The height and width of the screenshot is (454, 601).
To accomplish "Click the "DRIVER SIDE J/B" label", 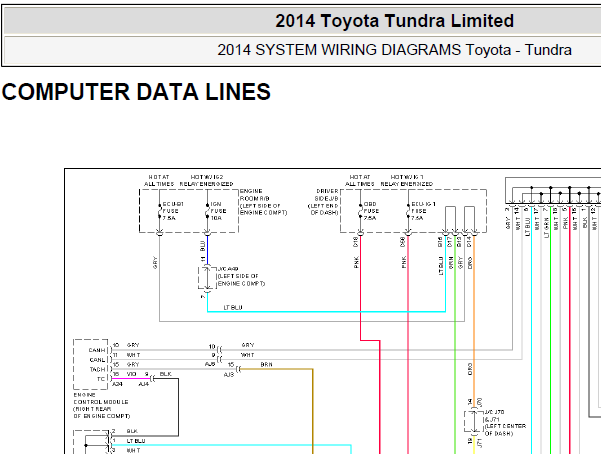I will [327, 195].
